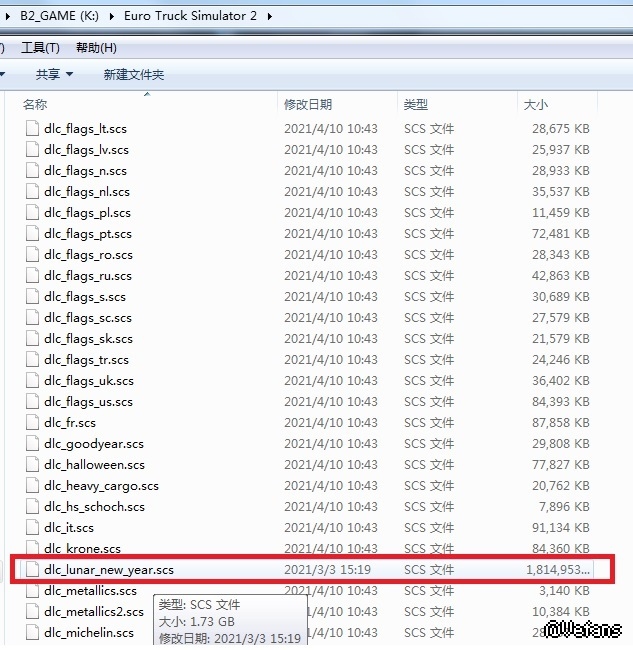Click size 1,814,953... in lunar row
This screenshot has width=633, height=650.
558,570
